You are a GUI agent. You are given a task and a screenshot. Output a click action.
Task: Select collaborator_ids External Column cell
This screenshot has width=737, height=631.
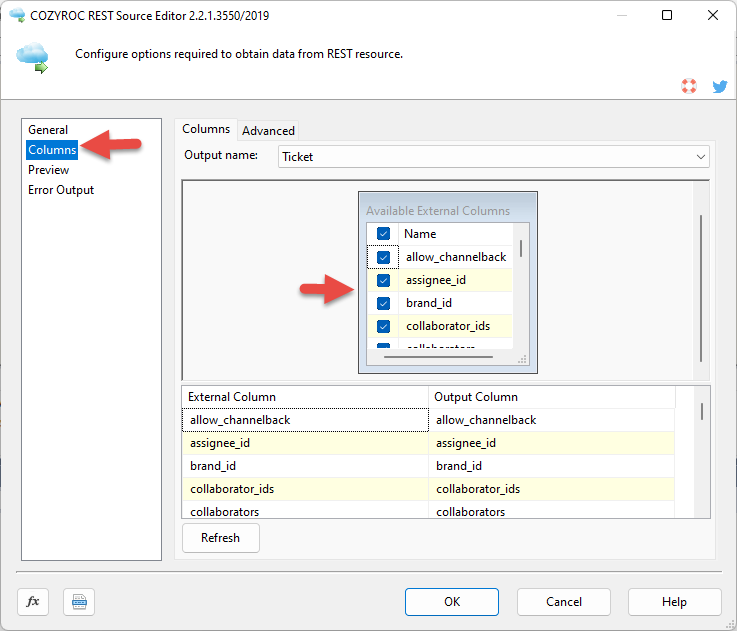(305, 489)
